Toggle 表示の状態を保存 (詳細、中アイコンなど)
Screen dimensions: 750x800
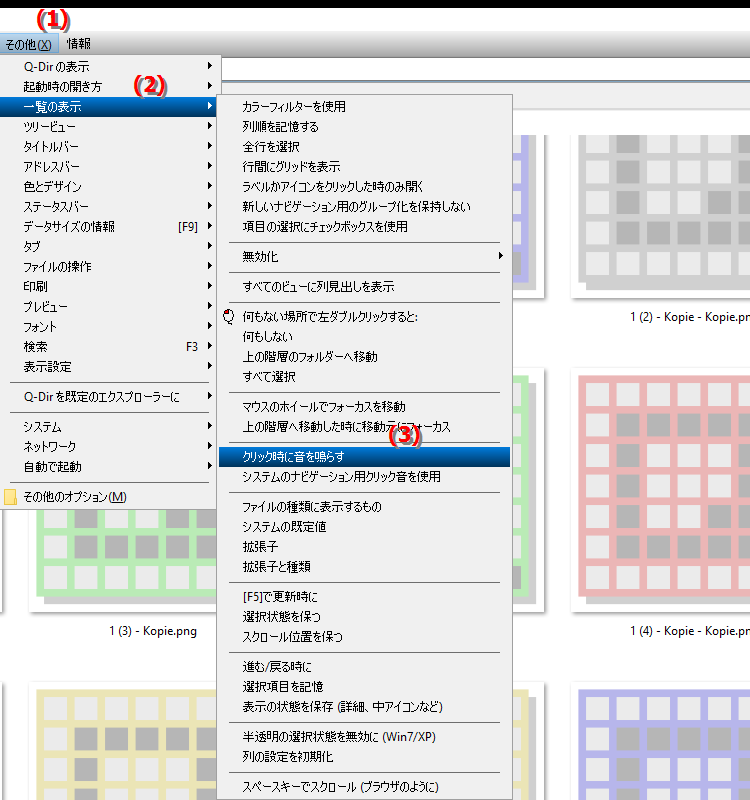[364, 707]
